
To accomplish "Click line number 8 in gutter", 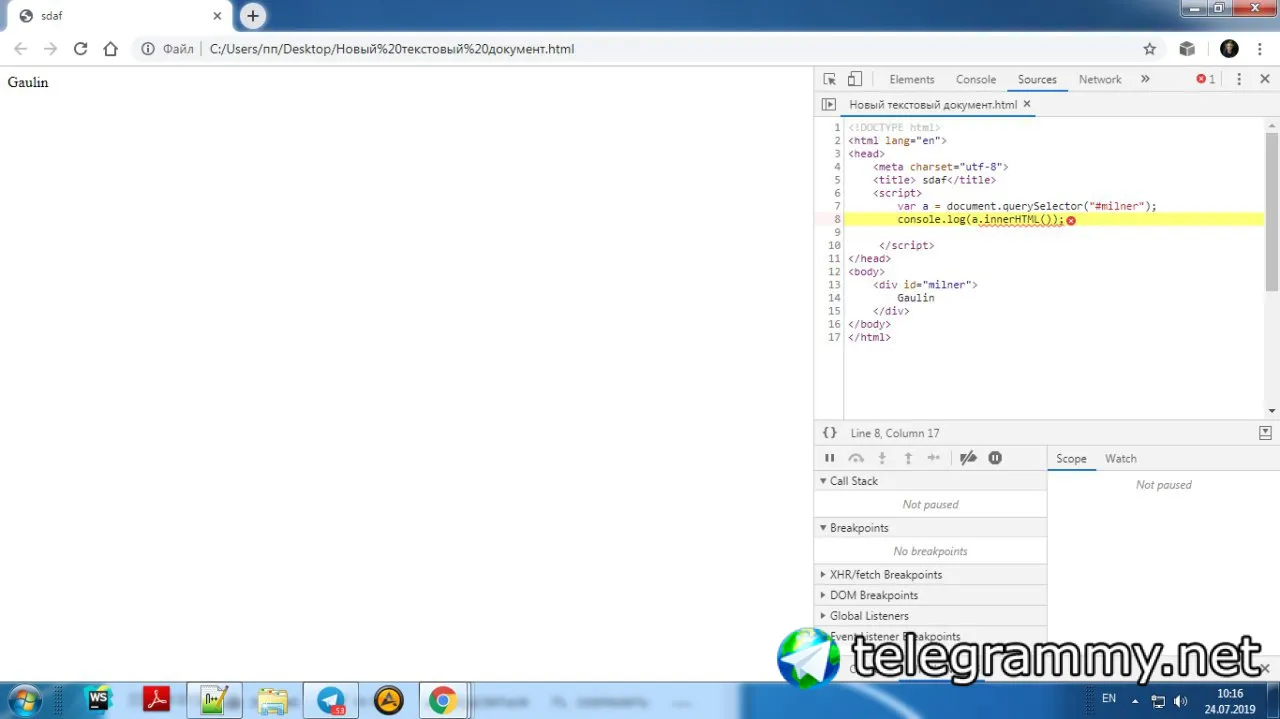I will pos(837,219).
